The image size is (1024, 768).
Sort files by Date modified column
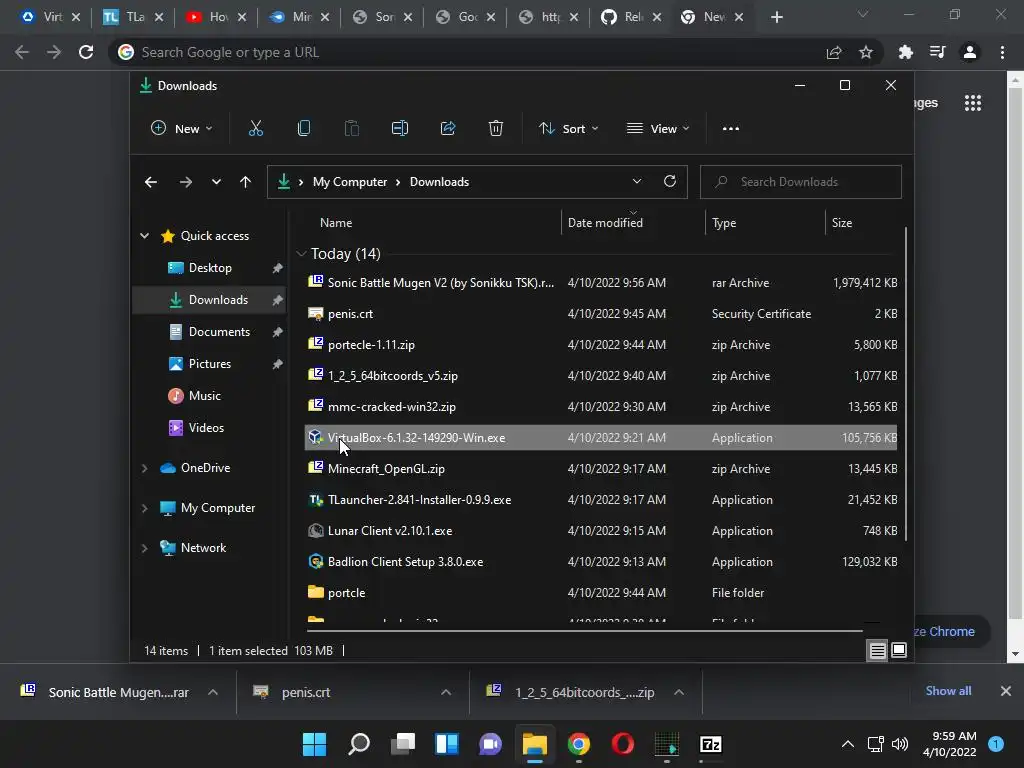(x=605, y=223)
